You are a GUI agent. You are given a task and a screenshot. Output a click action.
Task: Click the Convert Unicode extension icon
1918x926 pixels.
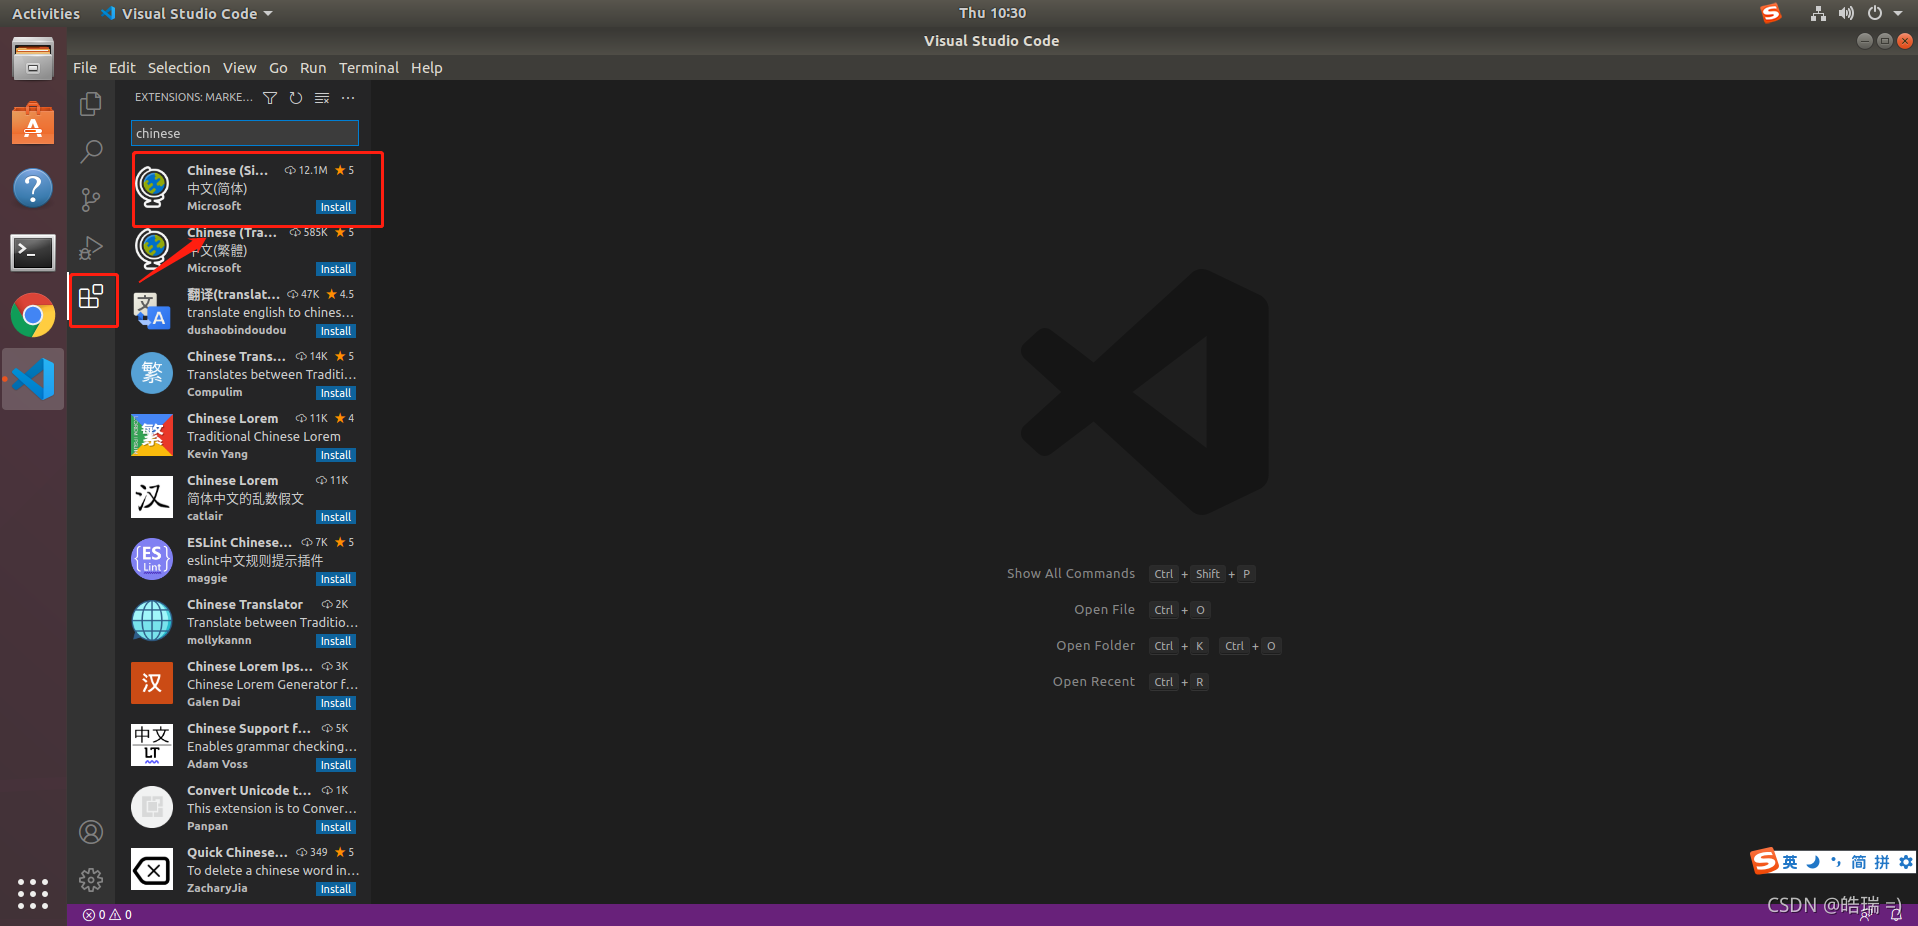click(152, 807)
